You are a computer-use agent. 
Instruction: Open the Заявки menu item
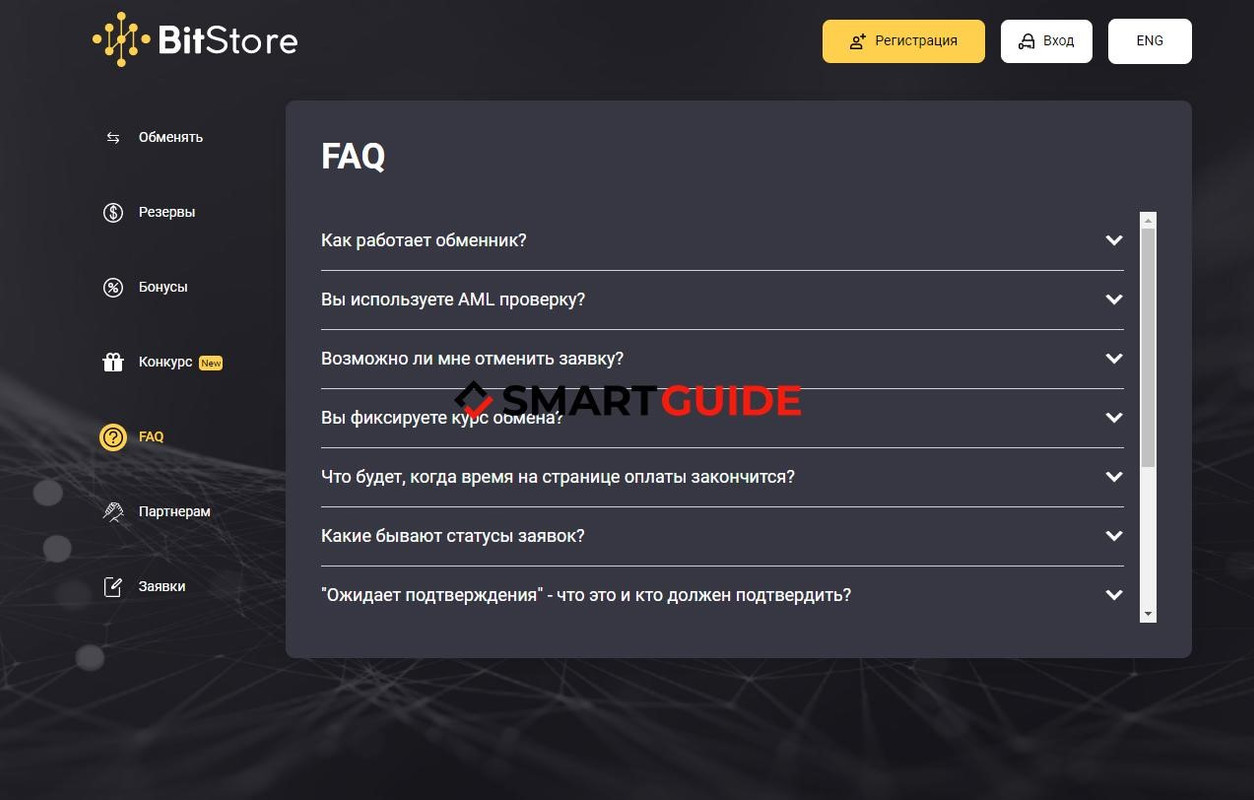point(162,587)
